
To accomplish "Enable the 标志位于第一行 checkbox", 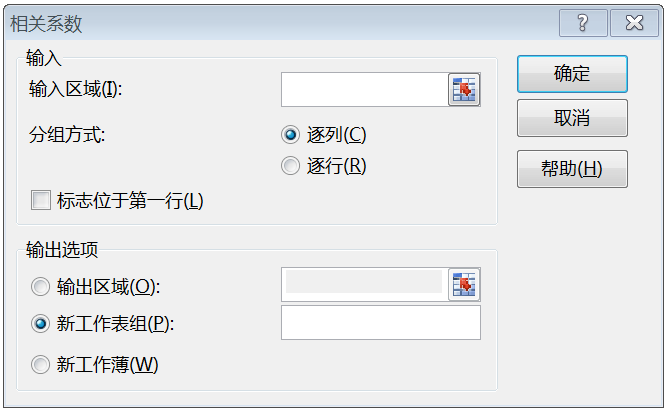I will [41, 200].
